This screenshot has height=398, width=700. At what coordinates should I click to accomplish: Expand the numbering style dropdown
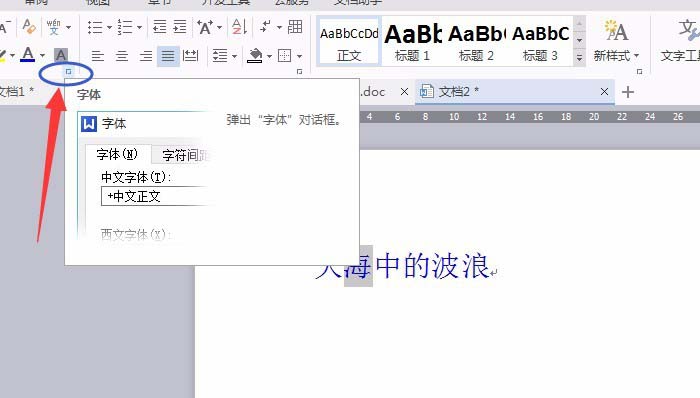(139, 28)
